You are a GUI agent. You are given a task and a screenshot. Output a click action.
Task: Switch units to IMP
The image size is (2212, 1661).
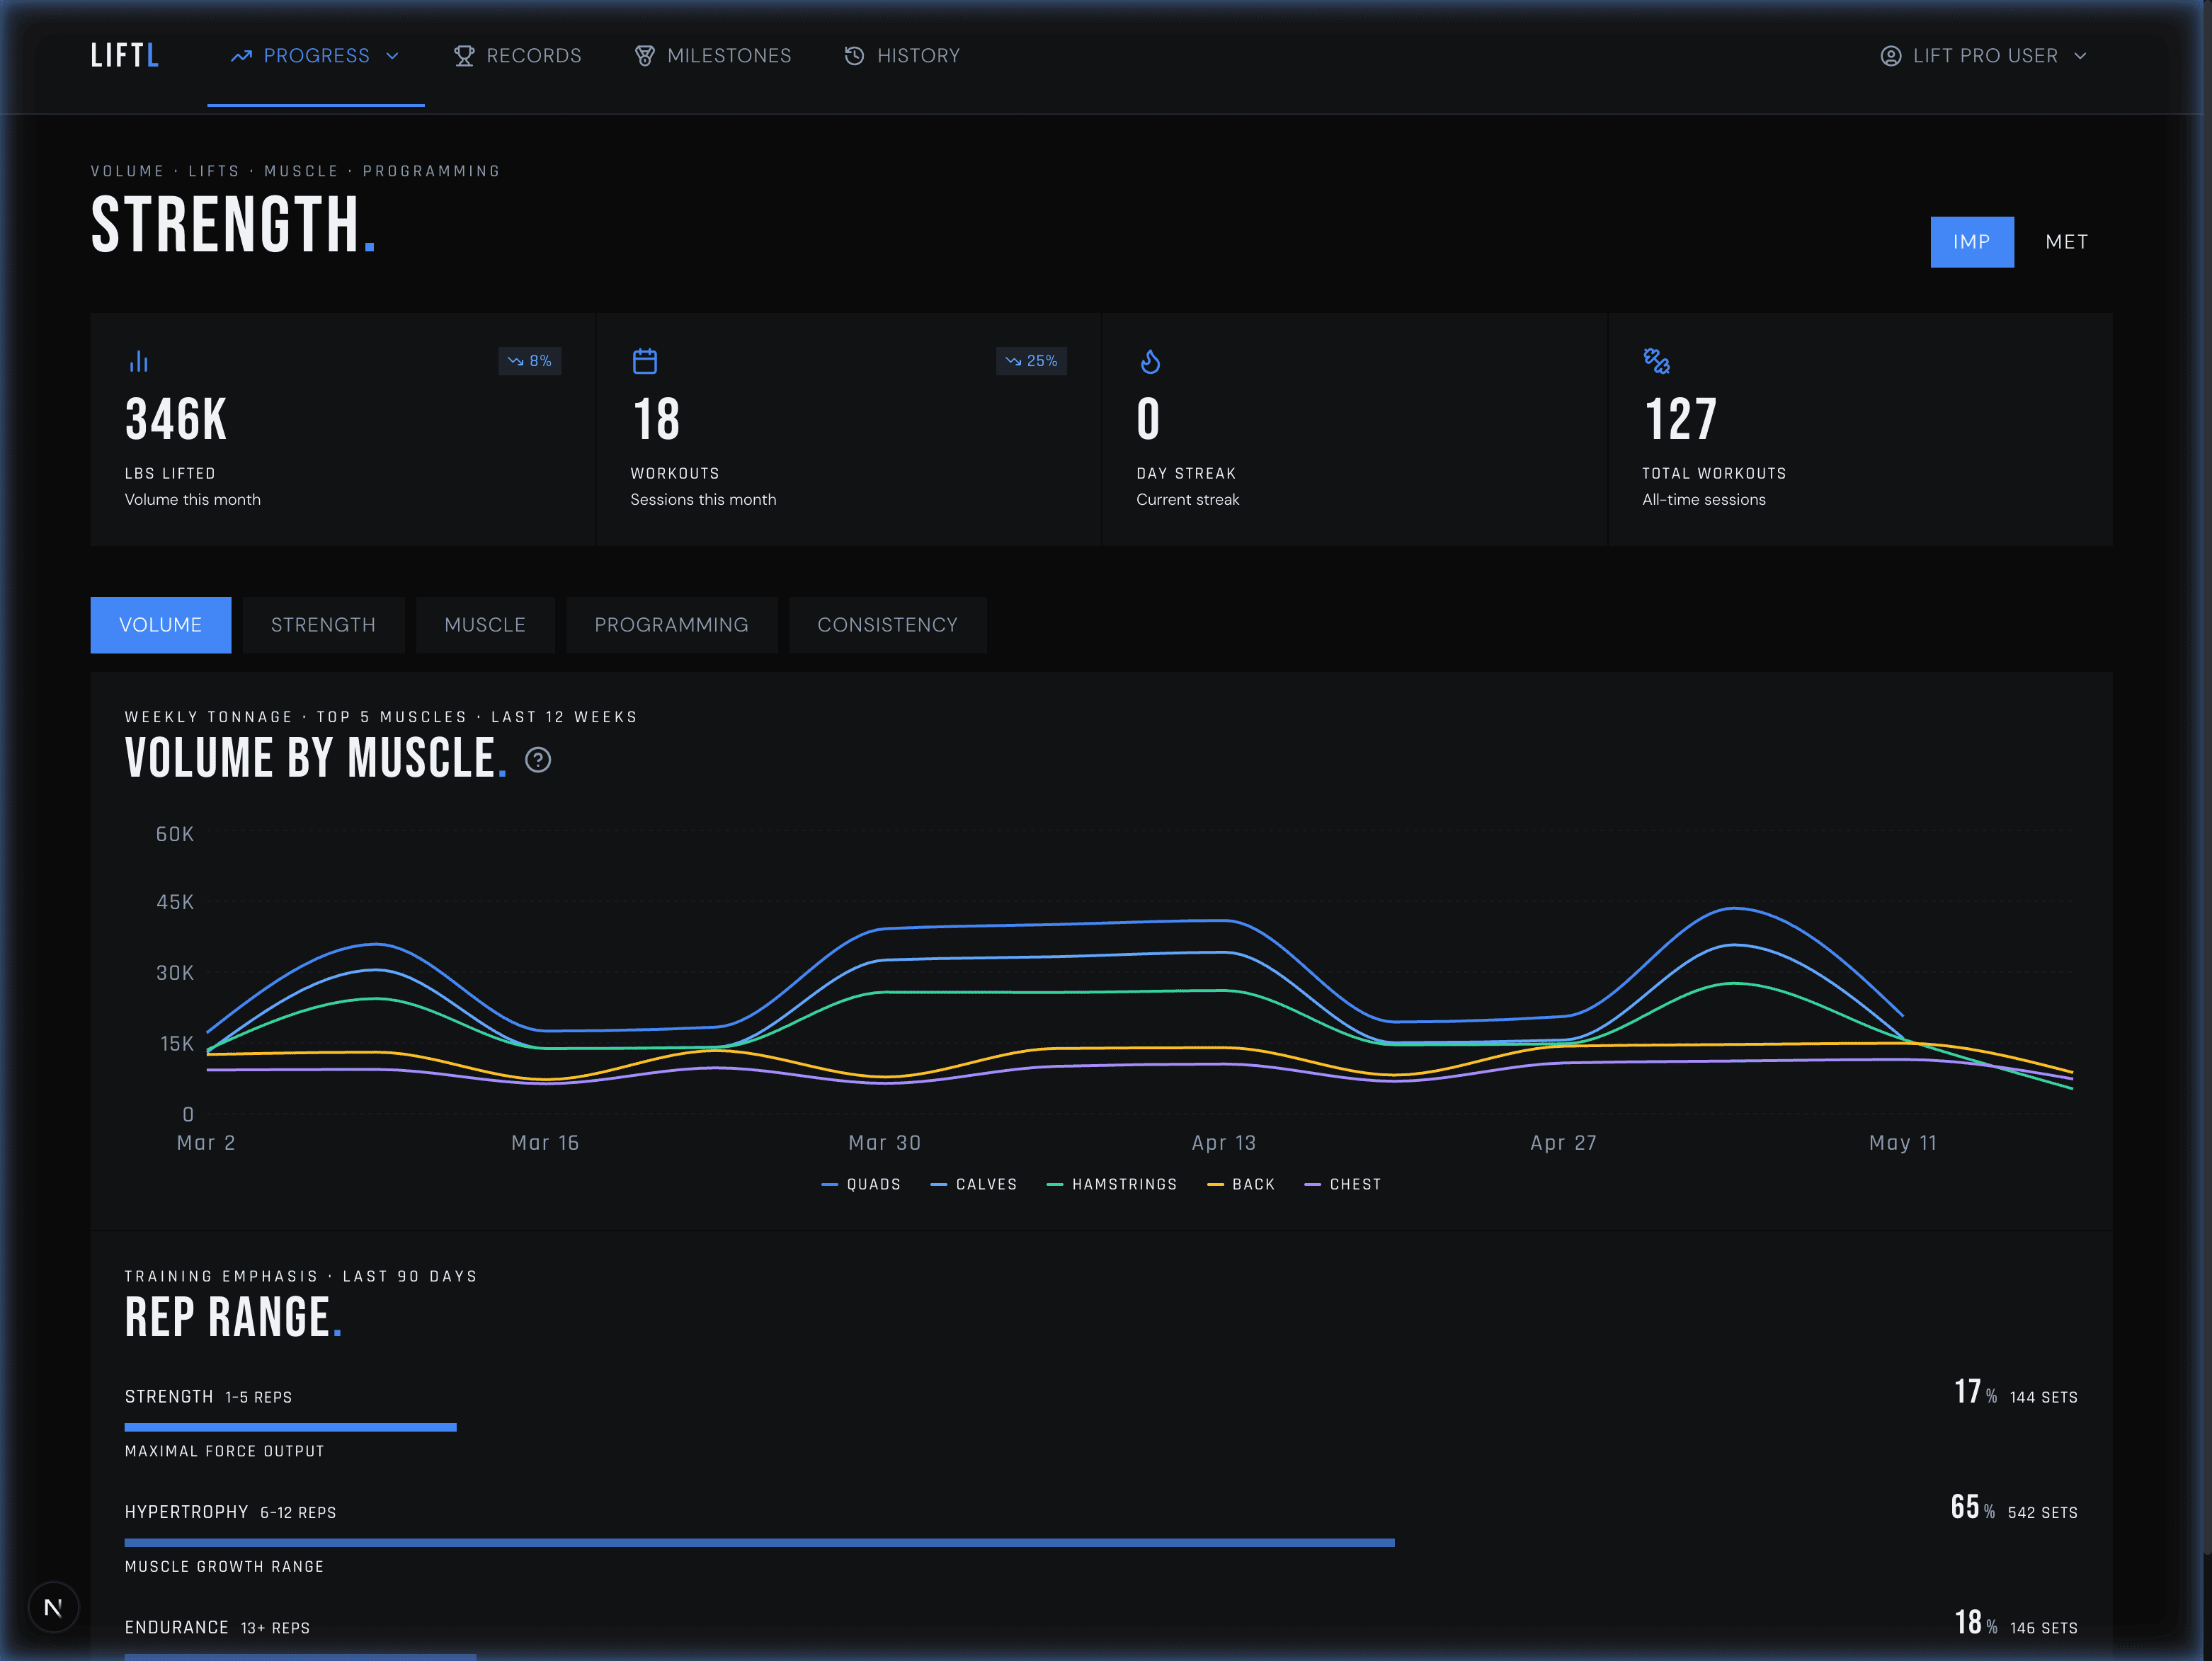[1972, 242]
